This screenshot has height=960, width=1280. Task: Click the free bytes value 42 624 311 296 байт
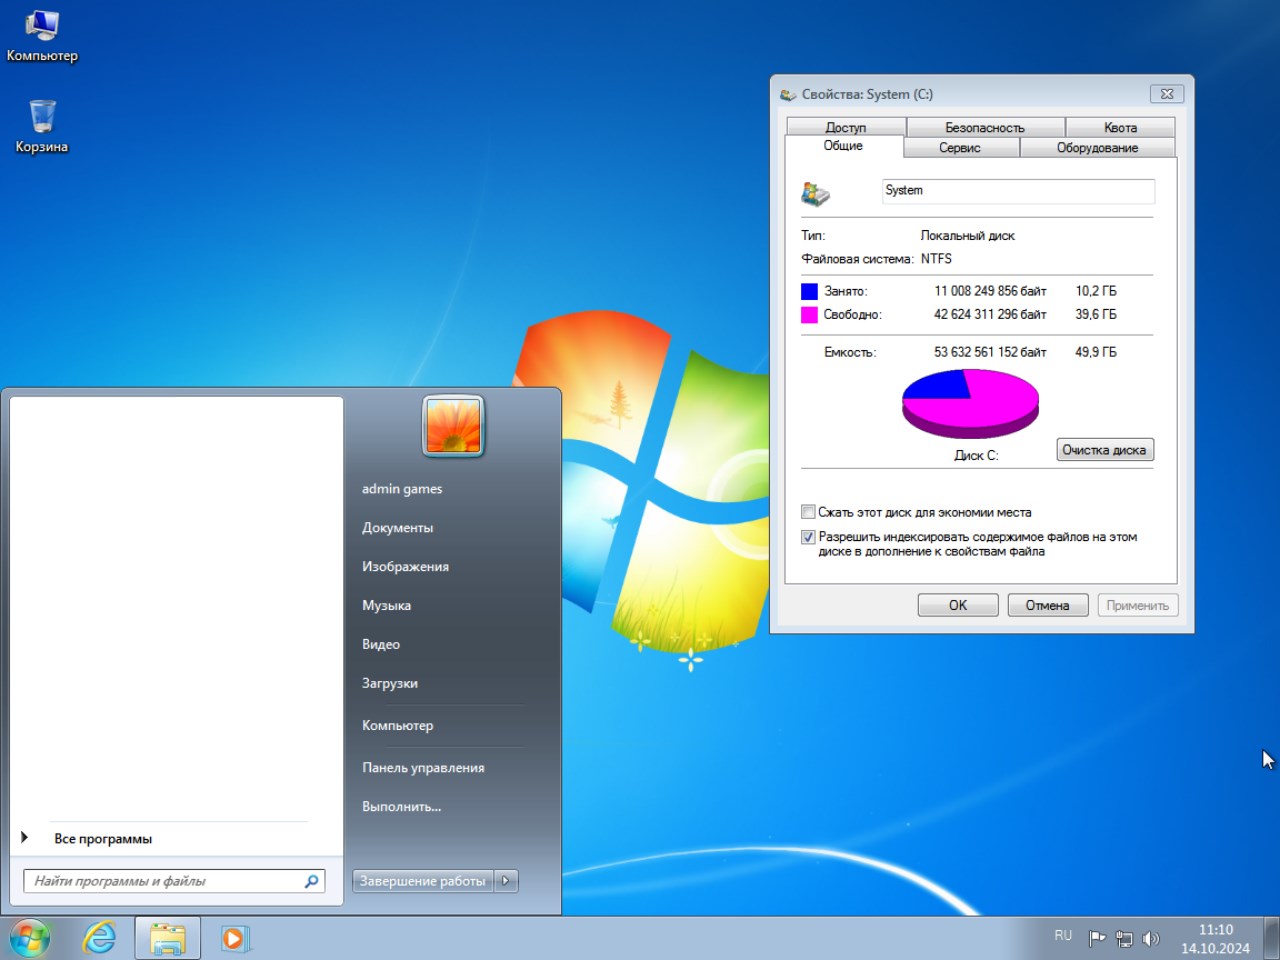[x=990, y=314]
